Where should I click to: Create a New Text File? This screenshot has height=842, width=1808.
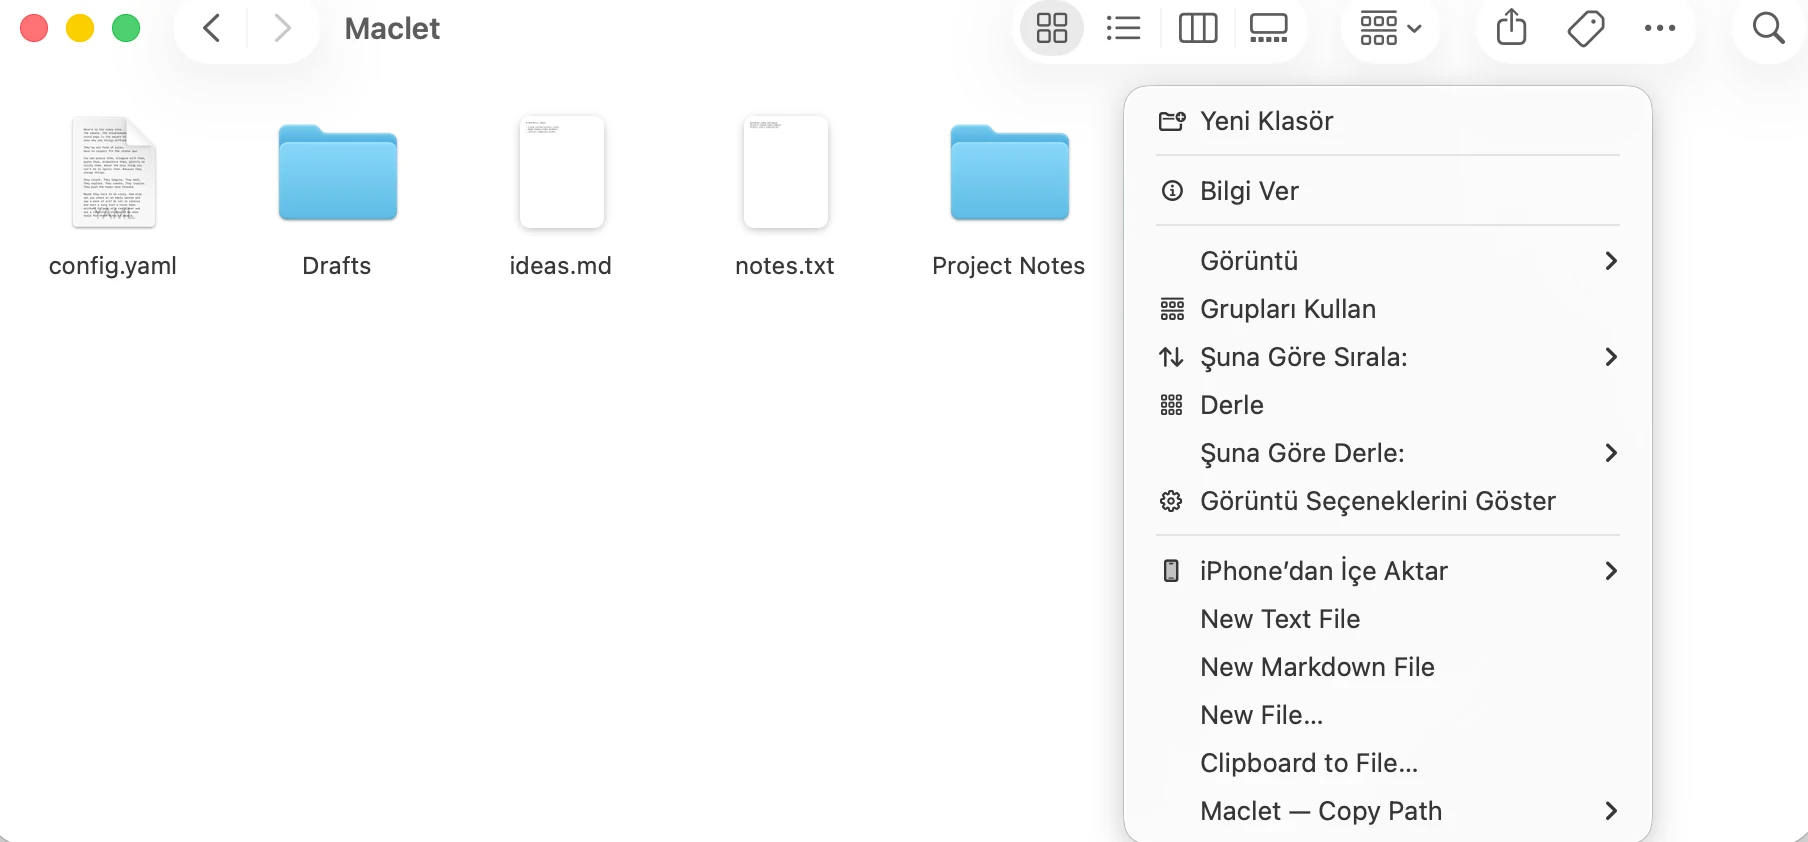1388,619
